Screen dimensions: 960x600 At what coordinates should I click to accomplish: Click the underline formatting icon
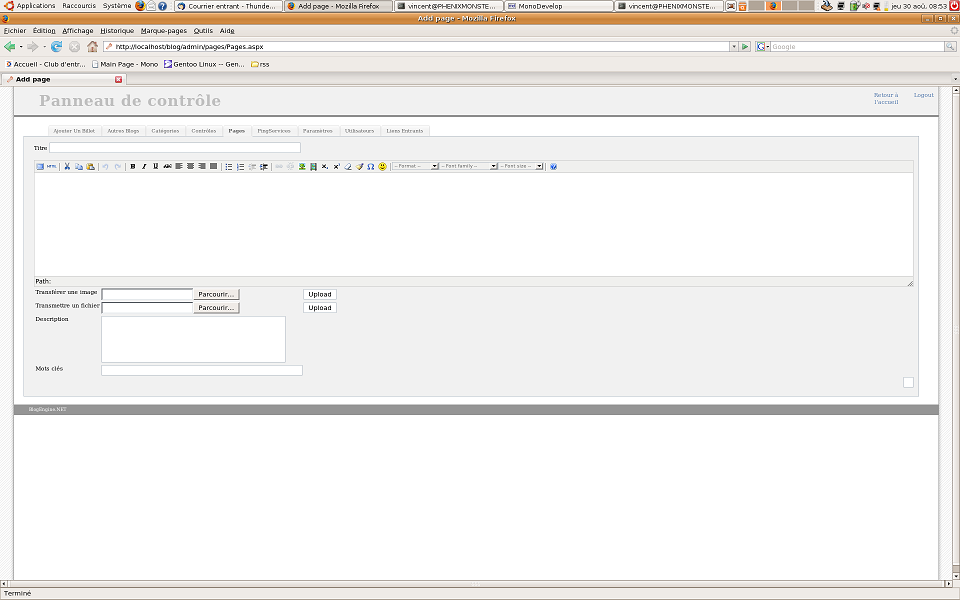click(155, 166)
